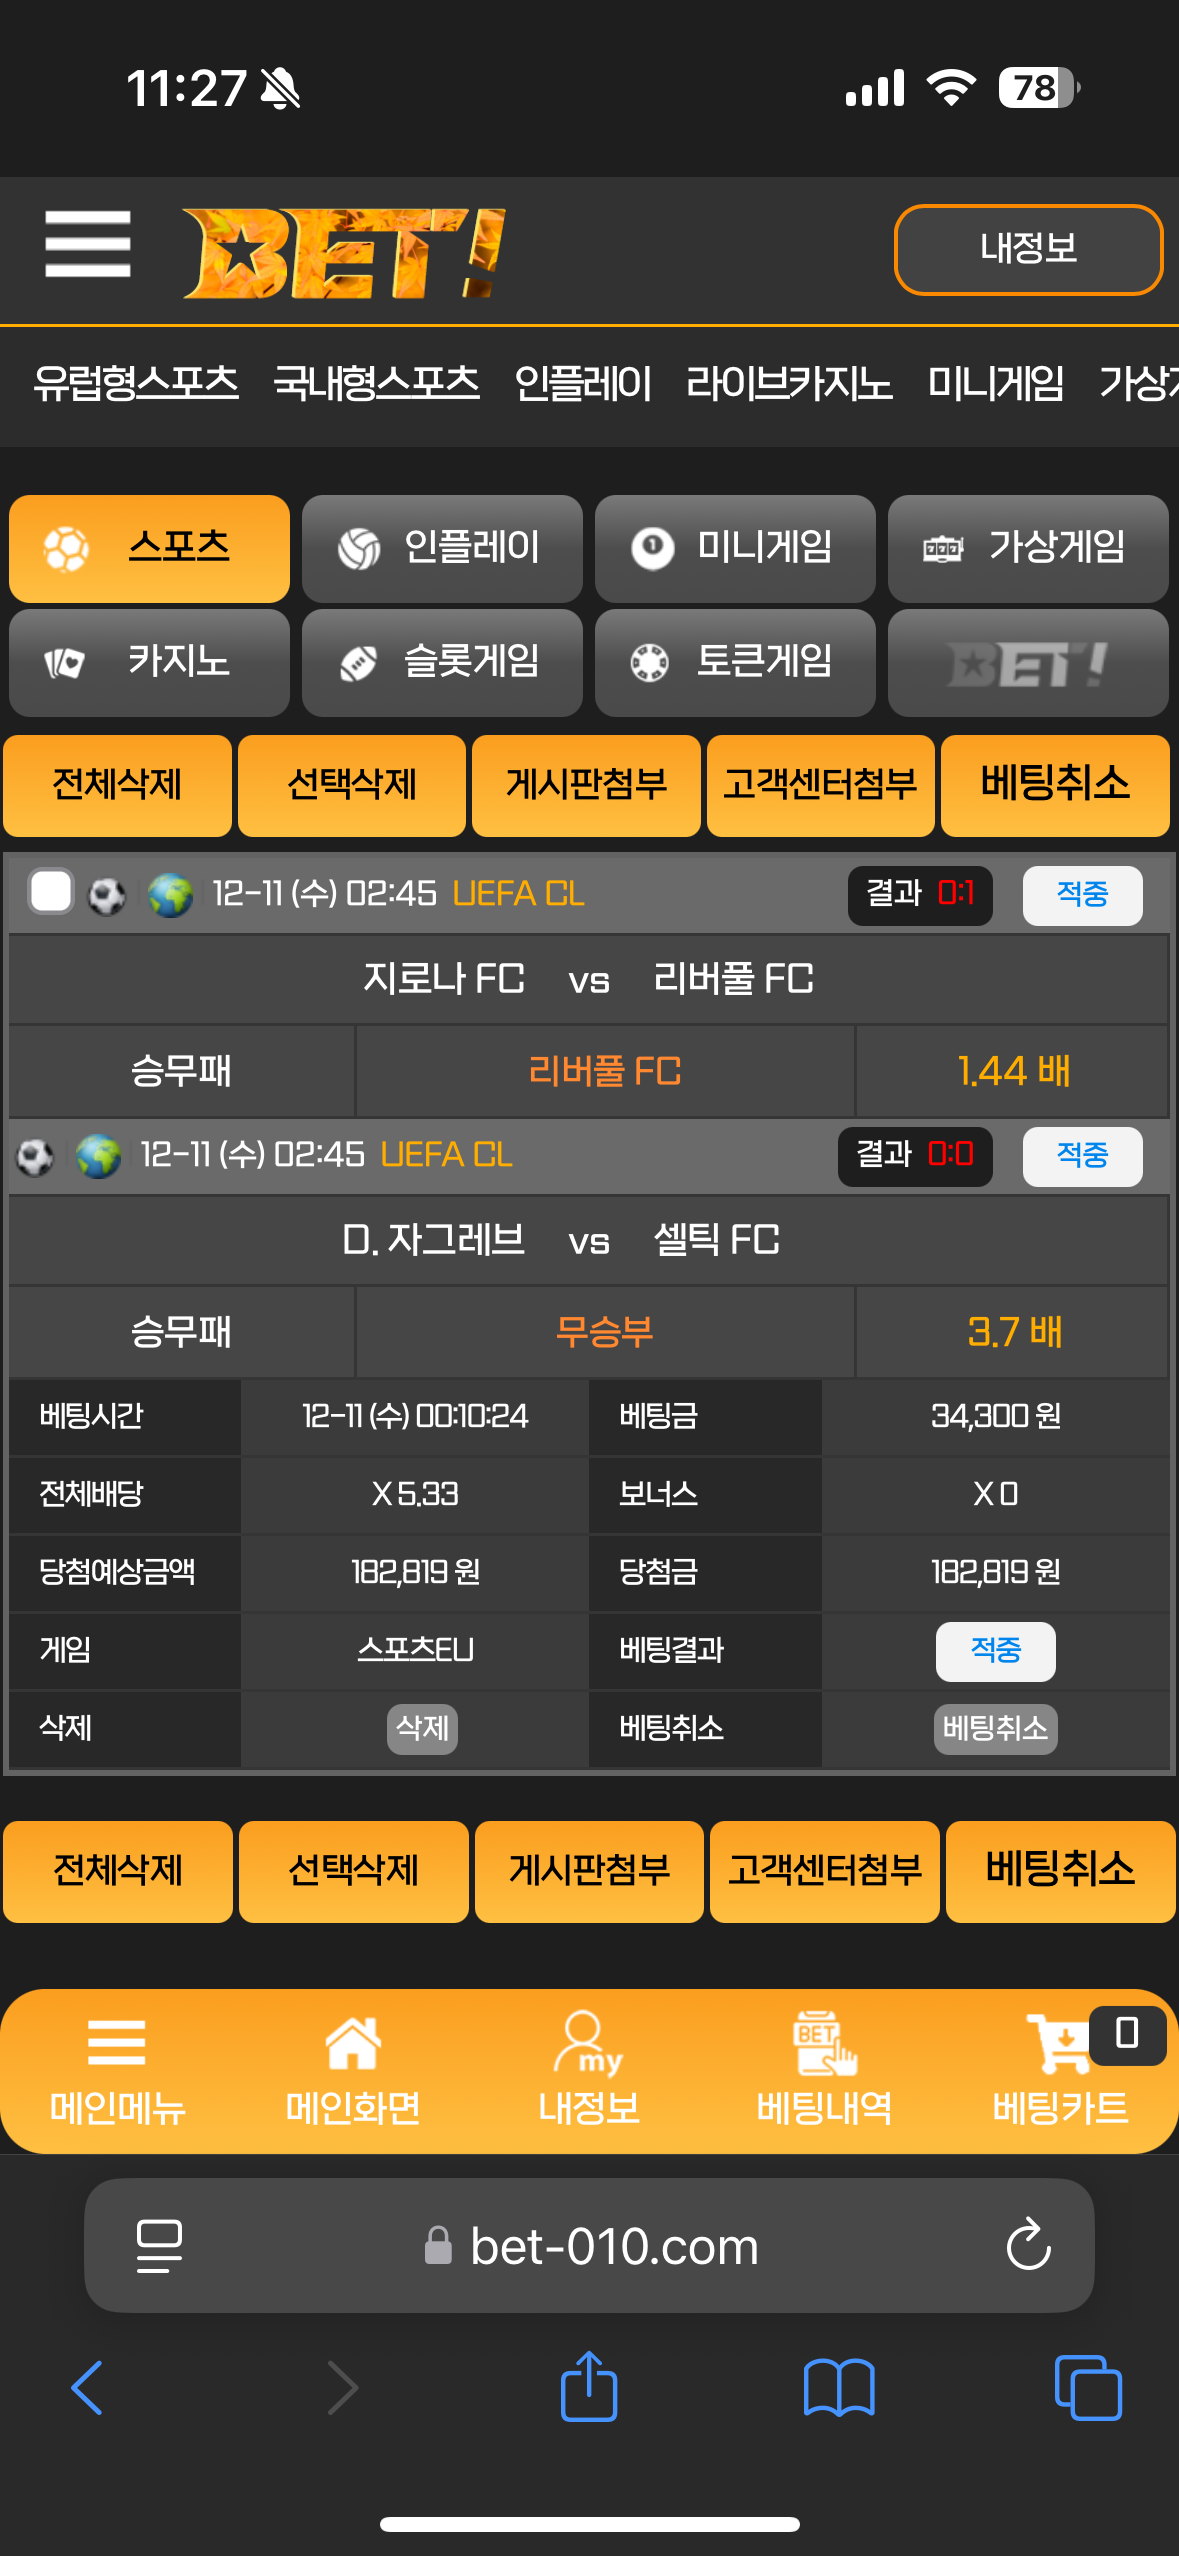Switch to 미니게임 category tab
1179x2556 pixels.
(x=735, y=548)
